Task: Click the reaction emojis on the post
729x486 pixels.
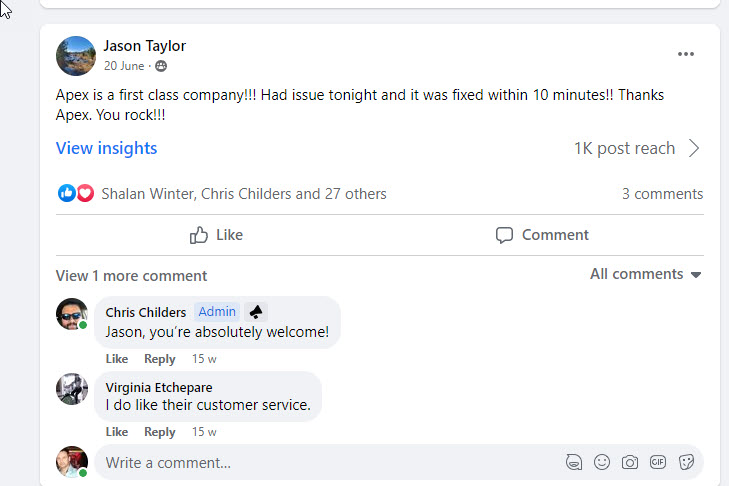Action: [x=76, y=194]
